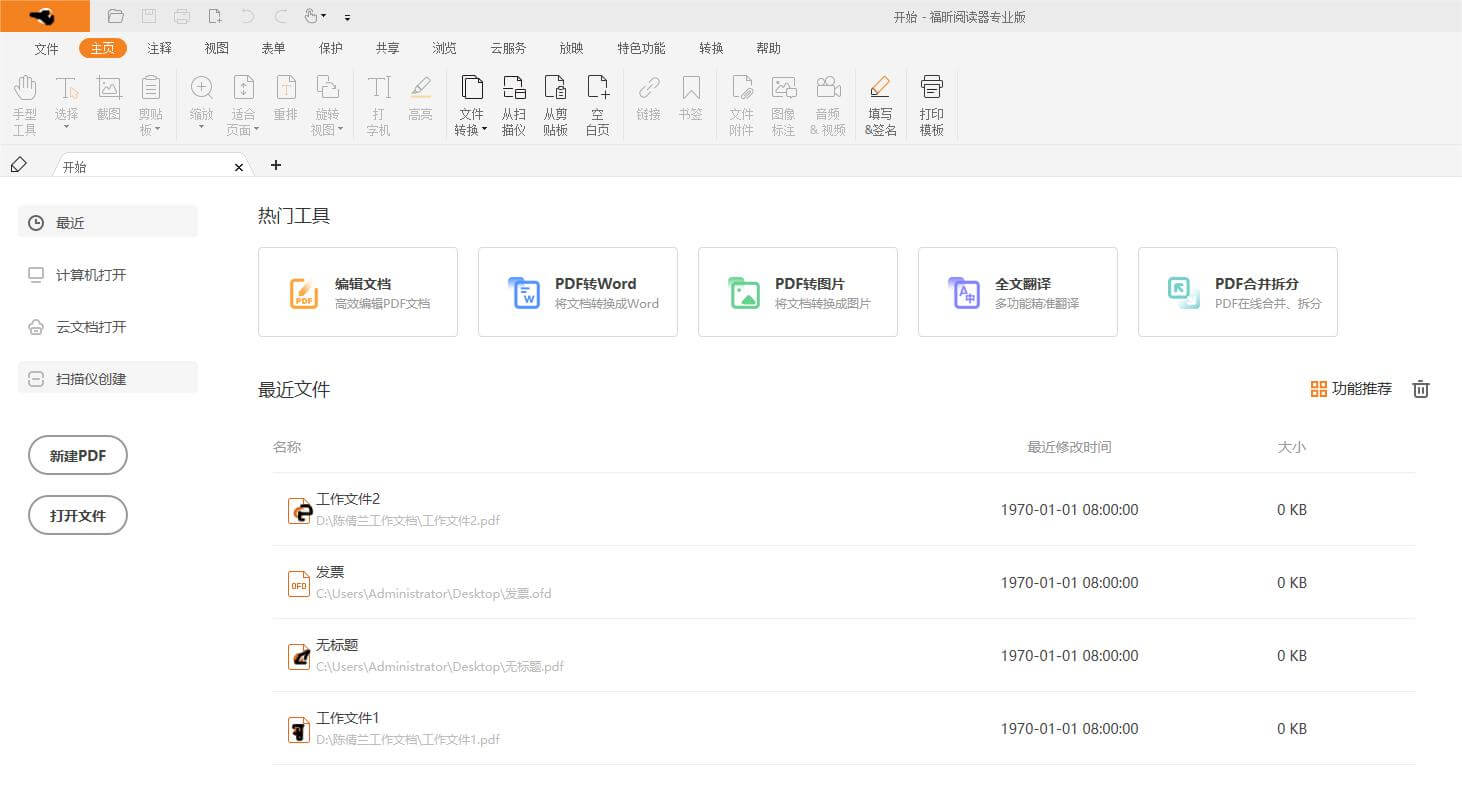Click the open folder icon in title bar

click(x=115, y=16)
